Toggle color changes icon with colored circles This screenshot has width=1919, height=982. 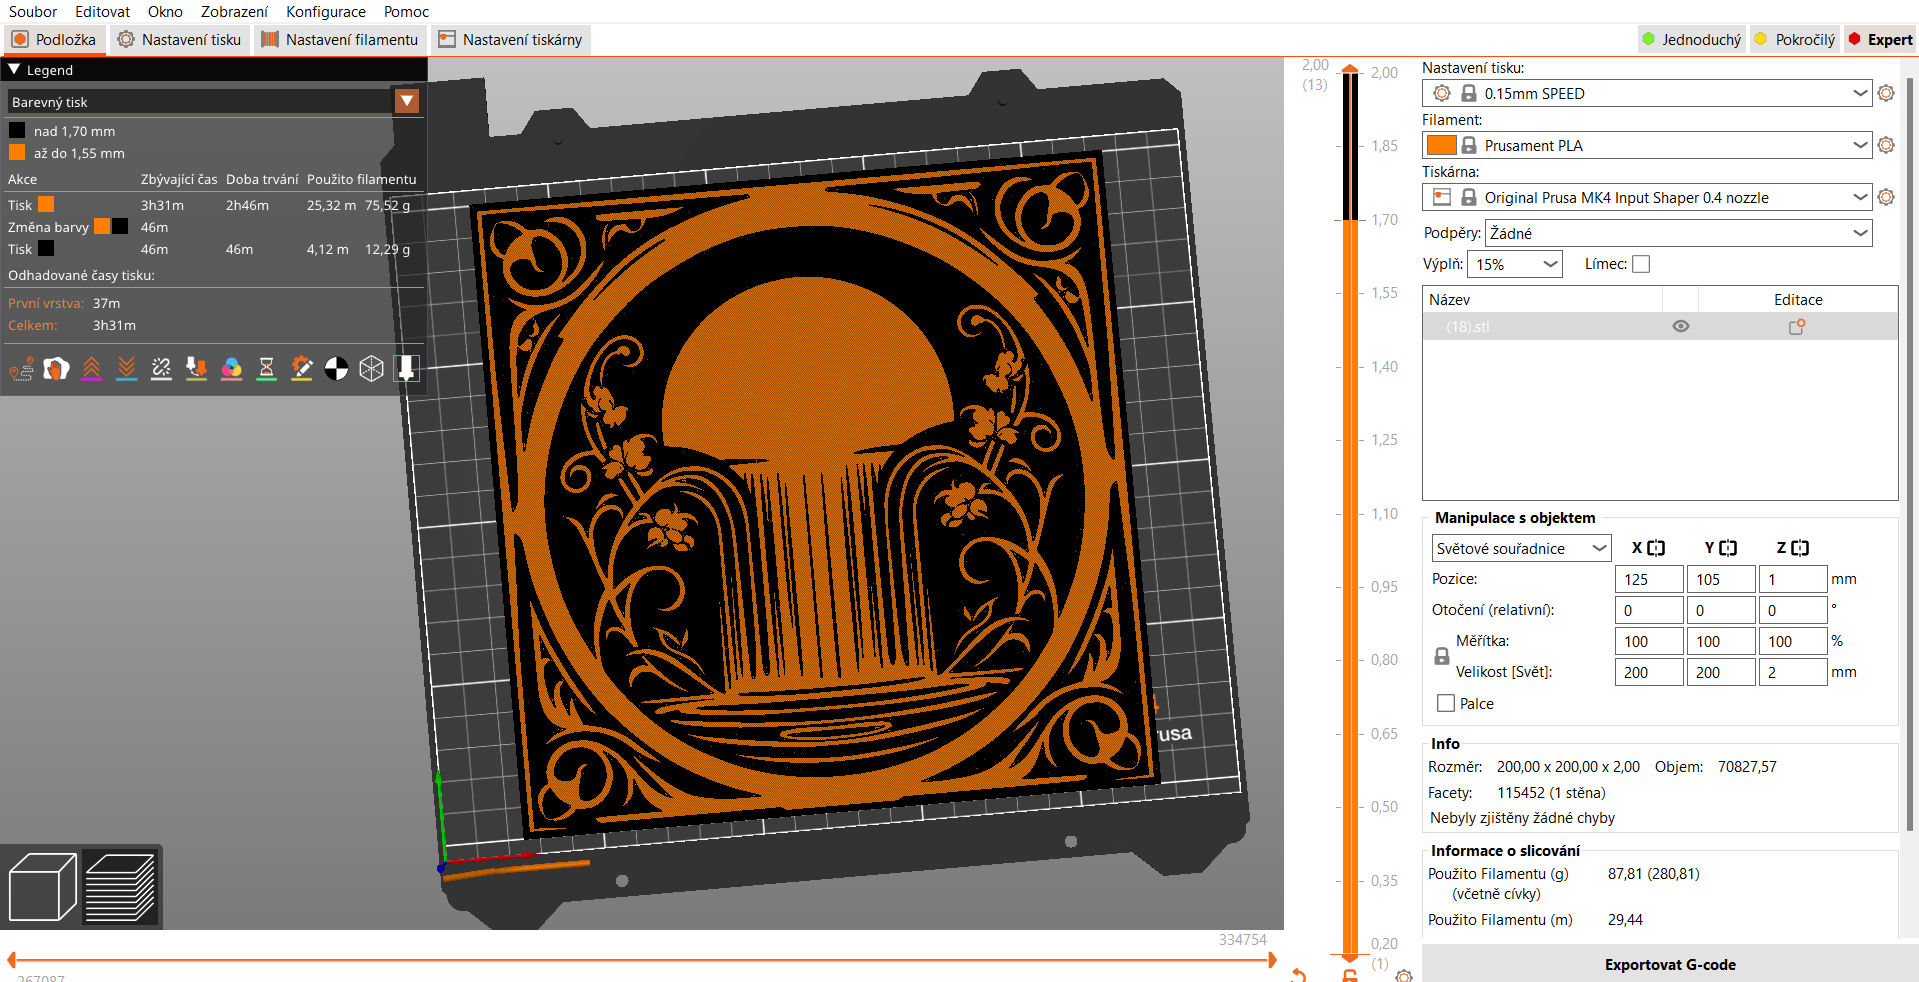point(232,369)
